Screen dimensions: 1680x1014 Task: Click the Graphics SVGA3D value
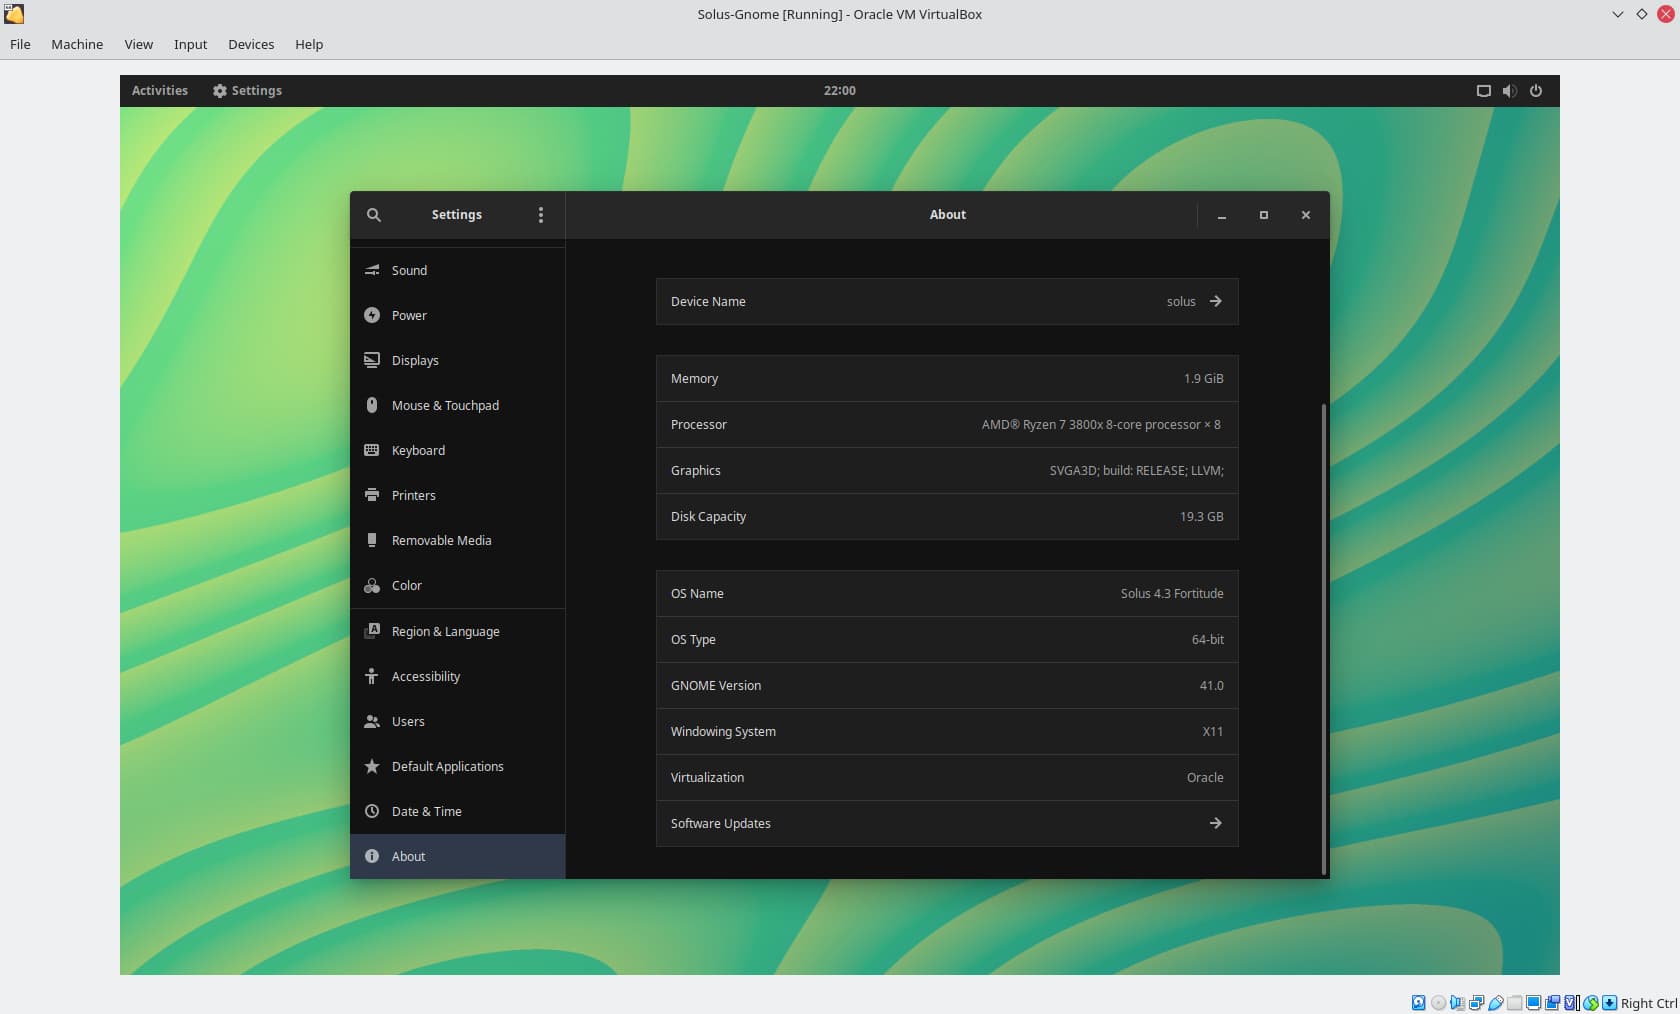point(1136,470)
